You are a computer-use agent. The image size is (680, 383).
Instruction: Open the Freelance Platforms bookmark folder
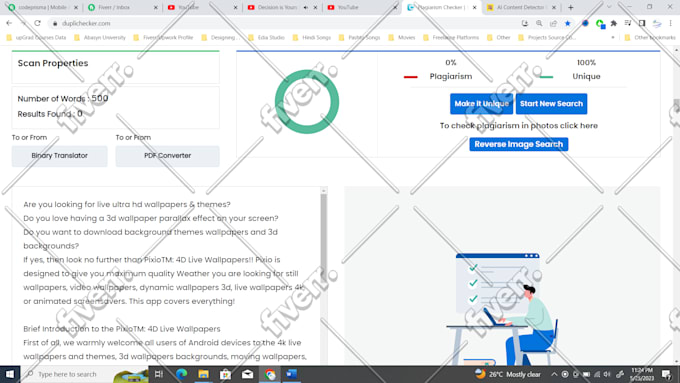[x=451, y=38]
